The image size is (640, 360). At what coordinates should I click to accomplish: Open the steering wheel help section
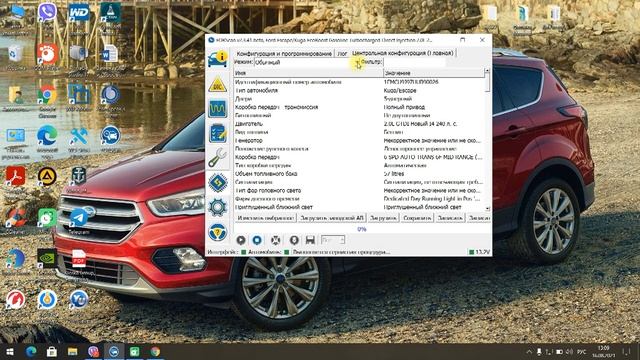(218, 232)
